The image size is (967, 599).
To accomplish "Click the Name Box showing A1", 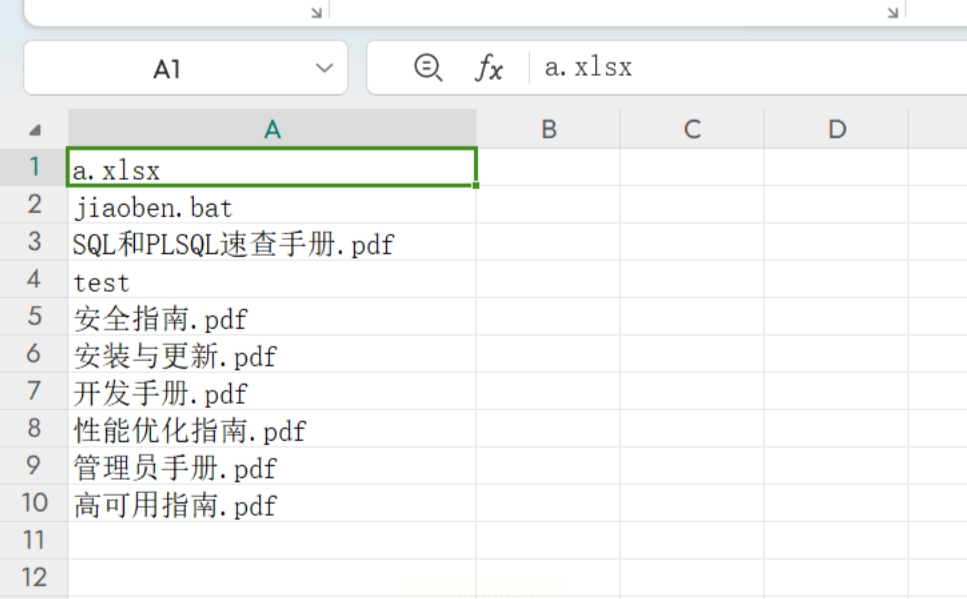I will coord(186,68).
